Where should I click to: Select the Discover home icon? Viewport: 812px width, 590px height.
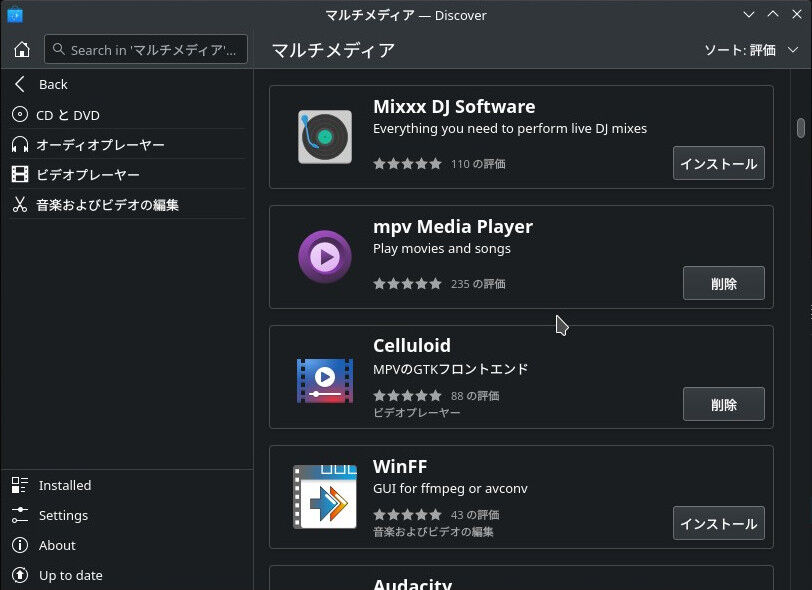(x=22, y=48)
